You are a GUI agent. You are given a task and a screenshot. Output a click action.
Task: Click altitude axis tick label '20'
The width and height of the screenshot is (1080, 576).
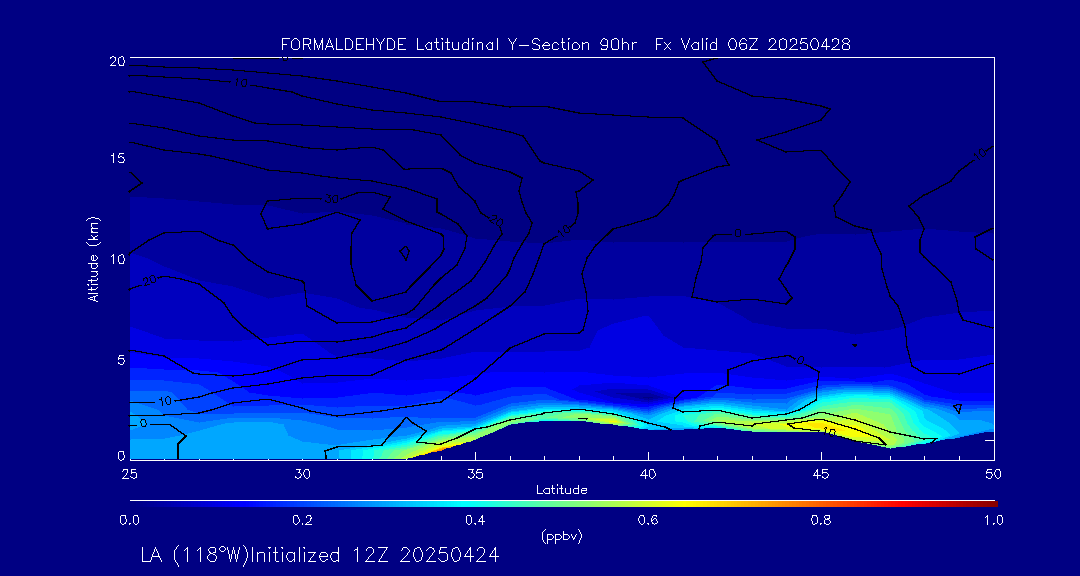117,61
